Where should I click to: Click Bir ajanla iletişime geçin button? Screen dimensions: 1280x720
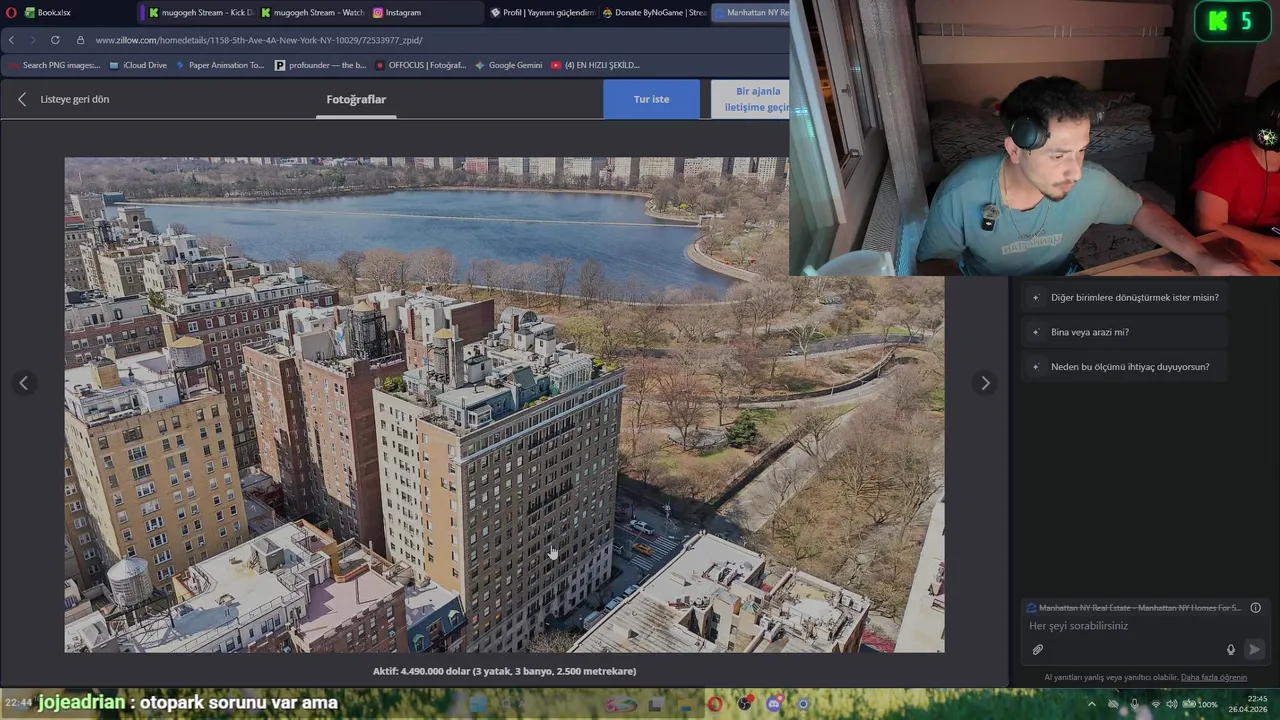750,99
